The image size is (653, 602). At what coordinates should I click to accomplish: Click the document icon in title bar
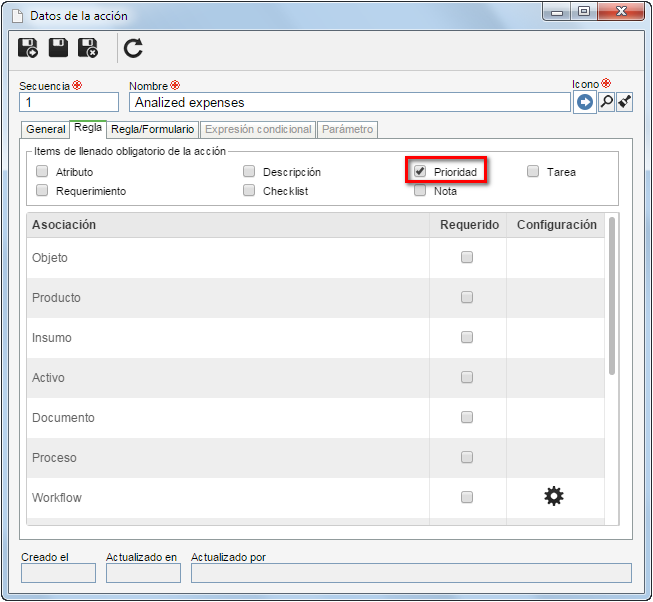(x=17, y=16)
